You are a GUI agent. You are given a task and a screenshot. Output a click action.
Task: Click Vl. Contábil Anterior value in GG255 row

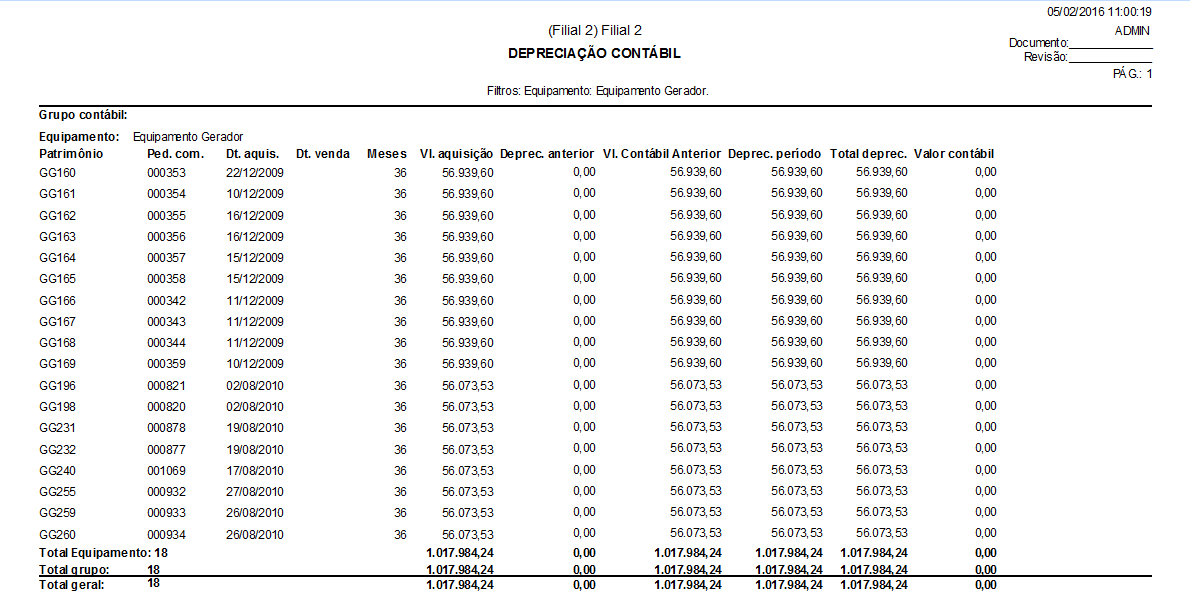tap(696, 491)
